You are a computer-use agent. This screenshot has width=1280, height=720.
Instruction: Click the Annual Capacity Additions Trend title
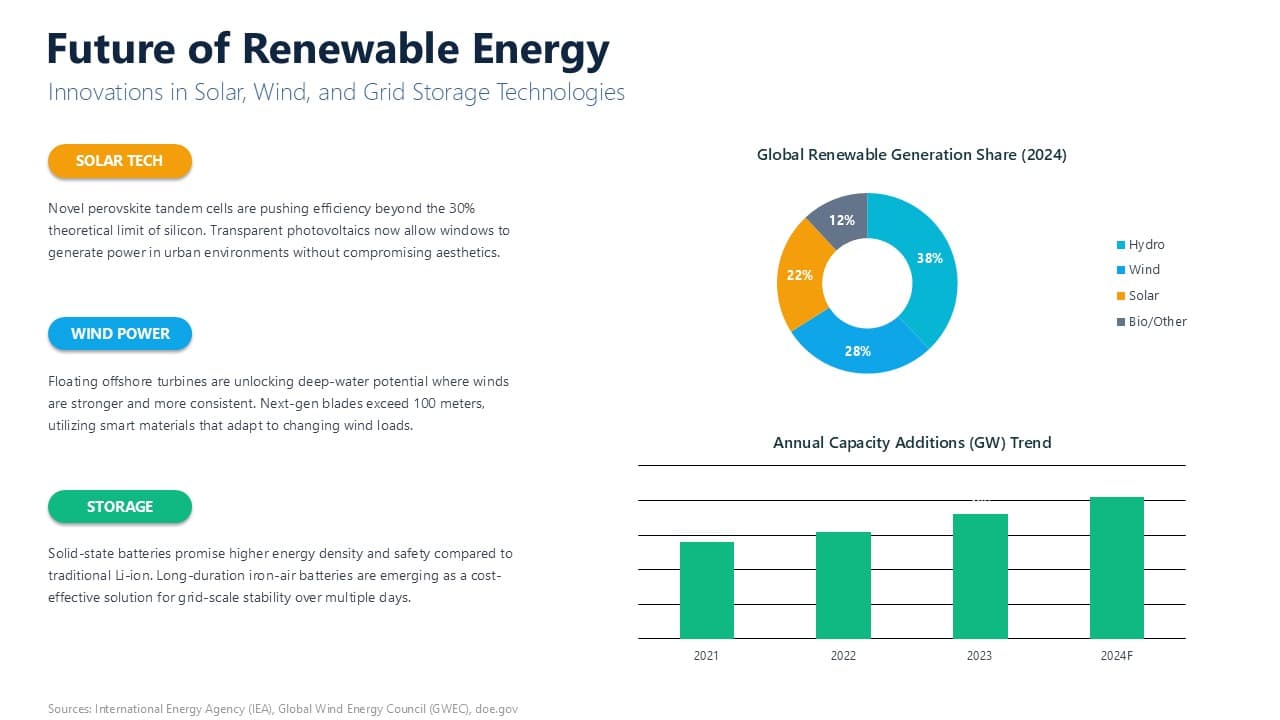pos(911,442)
